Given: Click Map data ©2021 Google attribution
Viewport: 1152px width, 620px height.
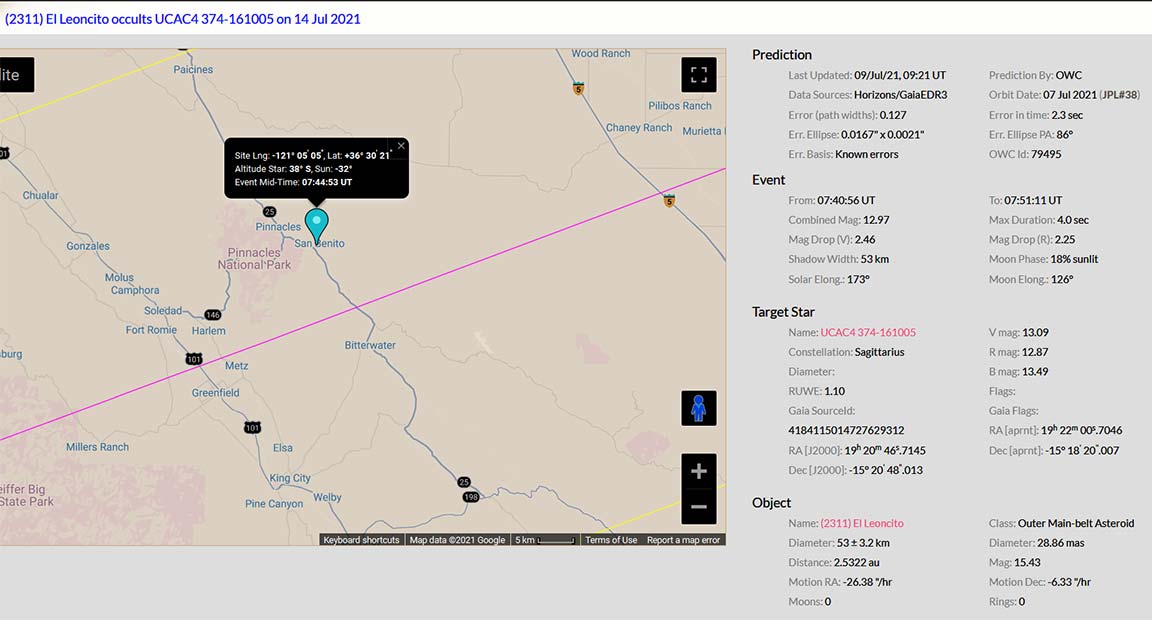Looking at the screenshot, I should 457,540.
